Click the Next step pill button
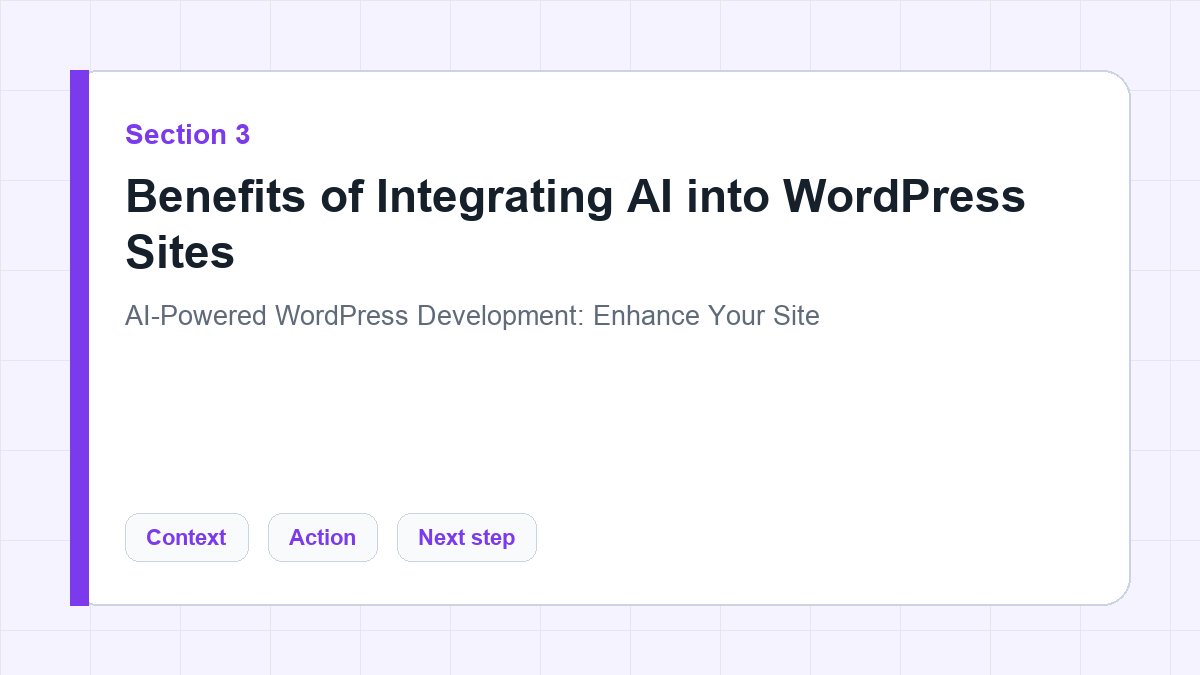The height and width of the screenshot is (675, 1200). [467, 537]
